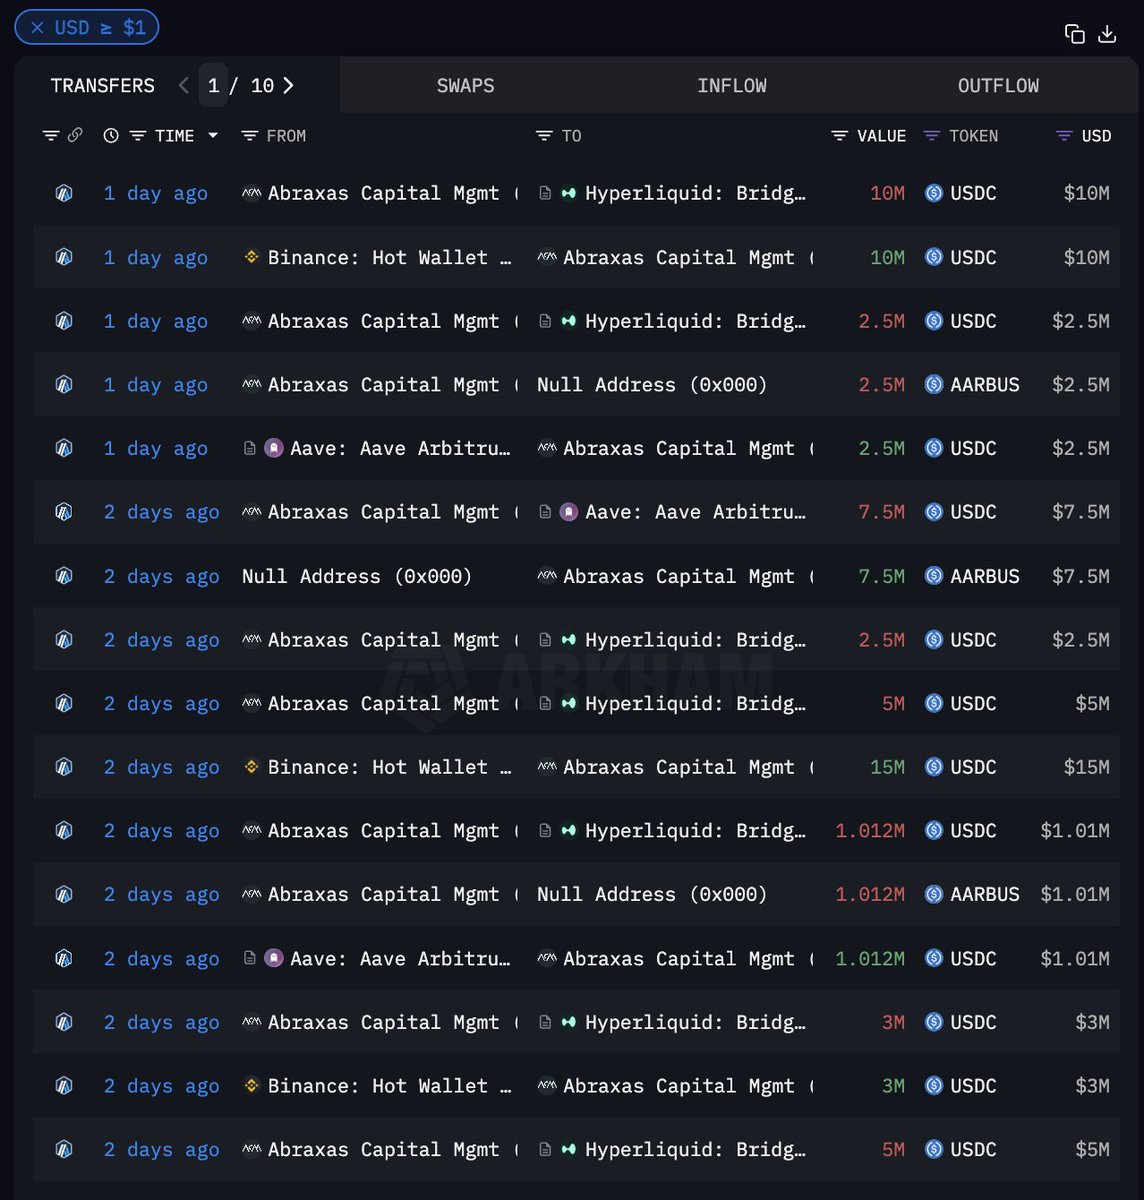Screen dimensions: 1144x1200
Task: Click contract document icon in red 3M row
Action: pyautogui.click(x=545, y=1022)
